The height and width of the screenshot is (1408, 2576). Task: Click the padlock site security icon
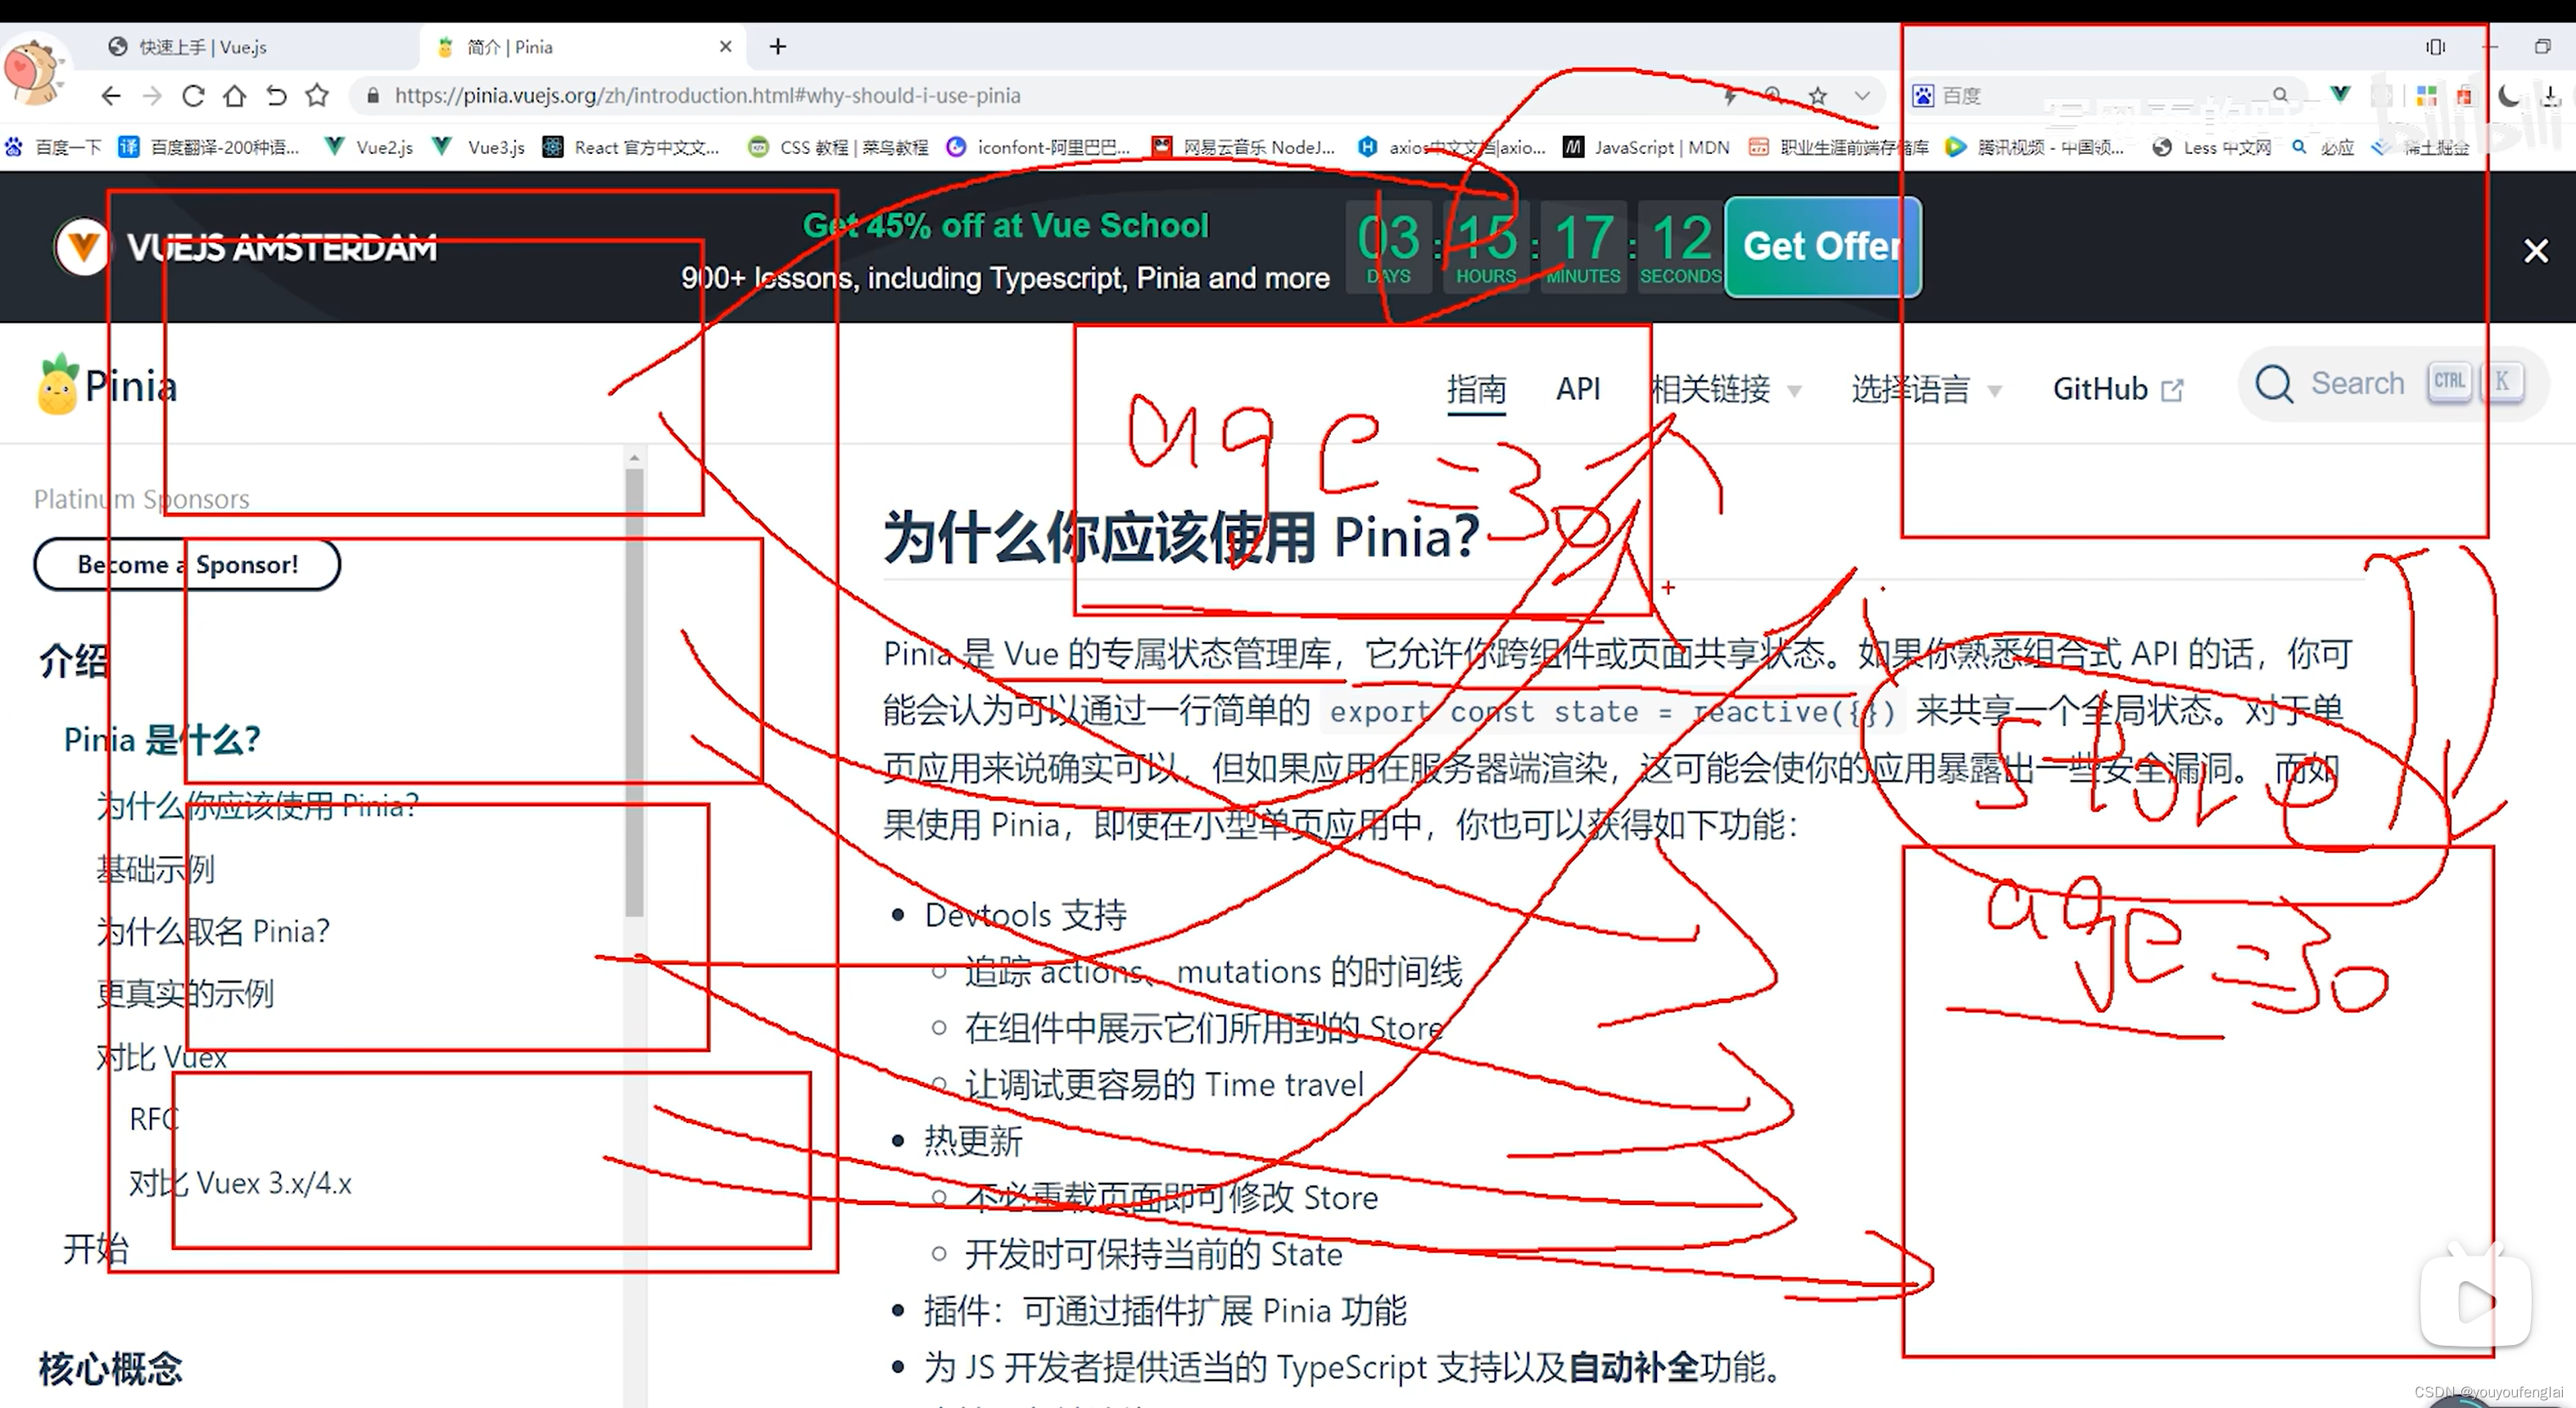(373, 96)
